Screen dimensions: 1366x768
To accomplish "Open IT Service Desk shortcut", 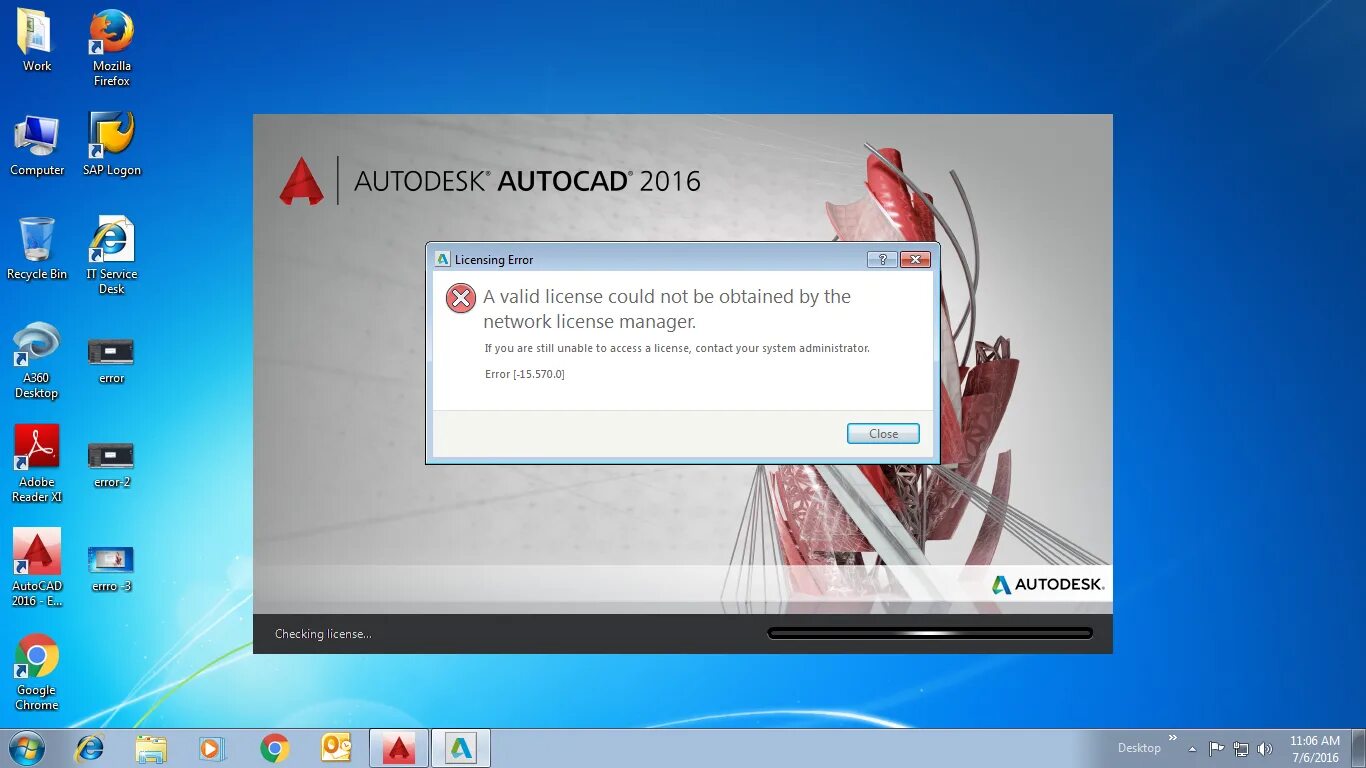I will [x=111, y=256].
